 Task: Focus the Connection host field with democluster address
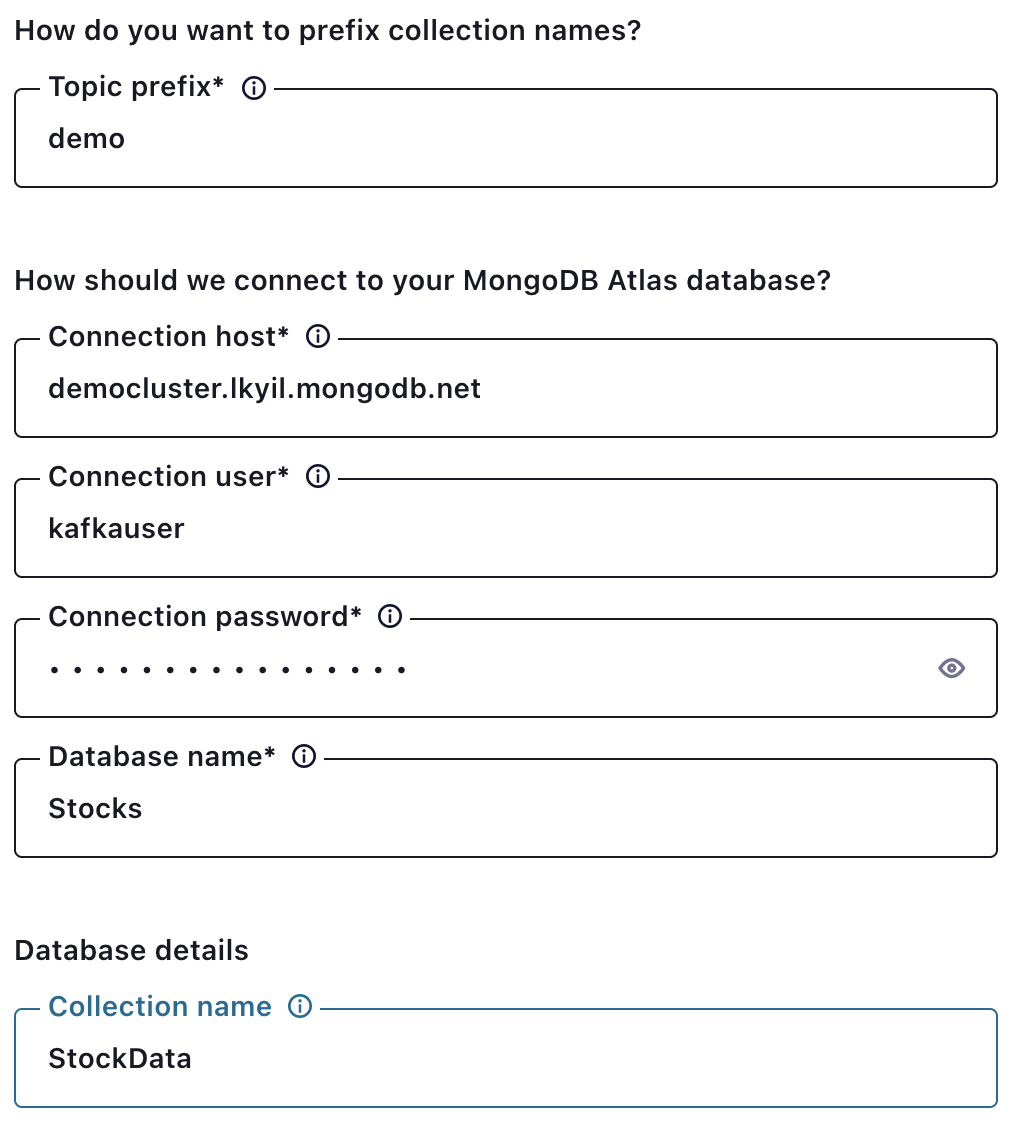coord(505,389)
